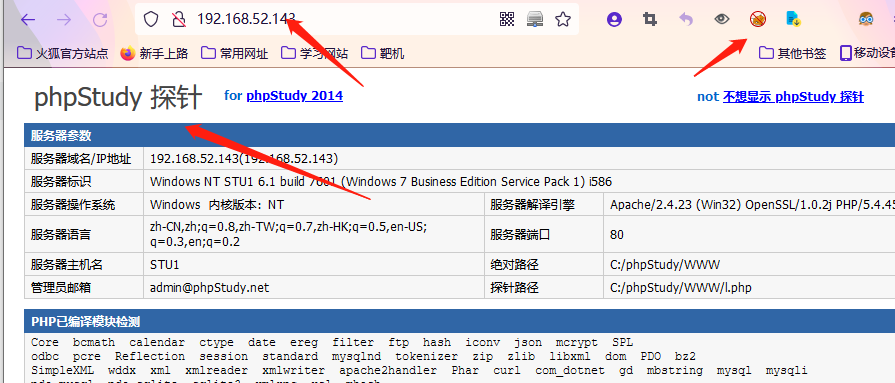Click the 不想显示 phpStudy 探针 link
Viewport: 895px width, 383px height.
coord(793,97)
